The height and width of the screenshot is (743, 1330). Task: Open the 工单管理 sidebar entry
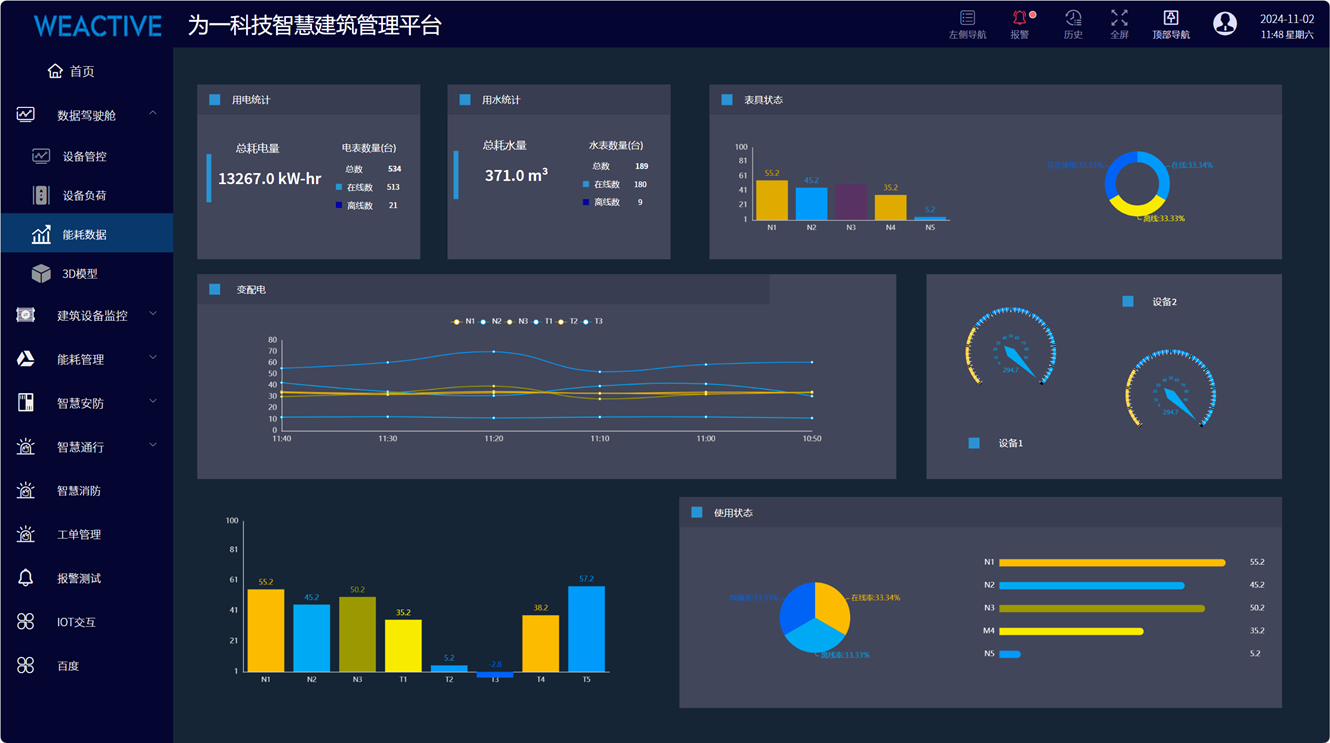point(78,534)
